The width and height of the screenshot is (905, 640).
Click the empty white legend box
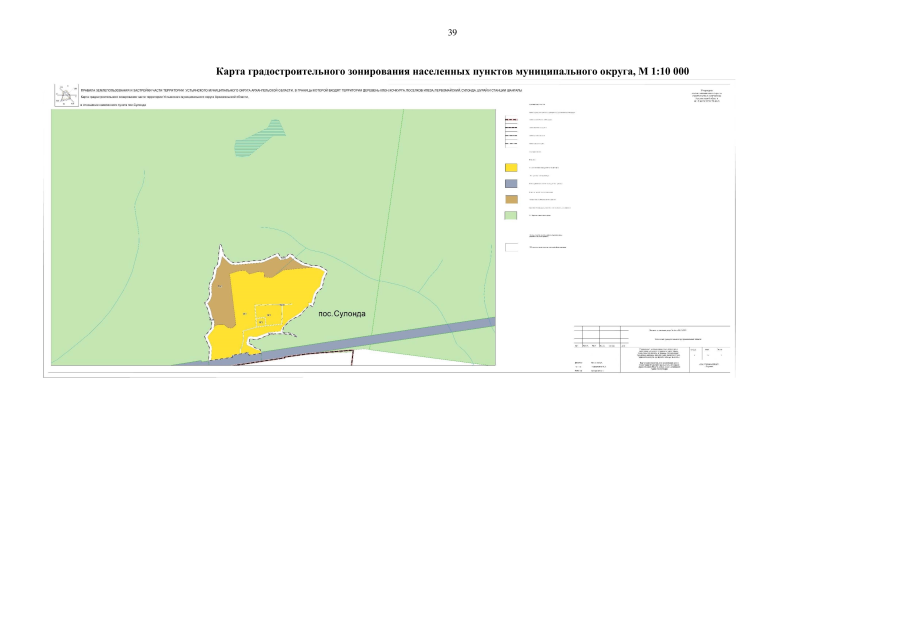coord(511,247)
